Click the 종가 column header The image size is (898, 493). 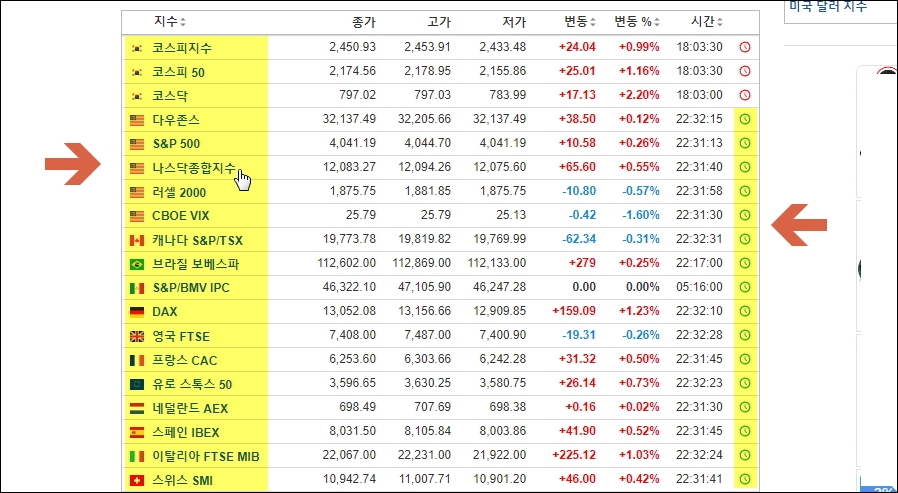pyautogui.click(x=364, y=22)
